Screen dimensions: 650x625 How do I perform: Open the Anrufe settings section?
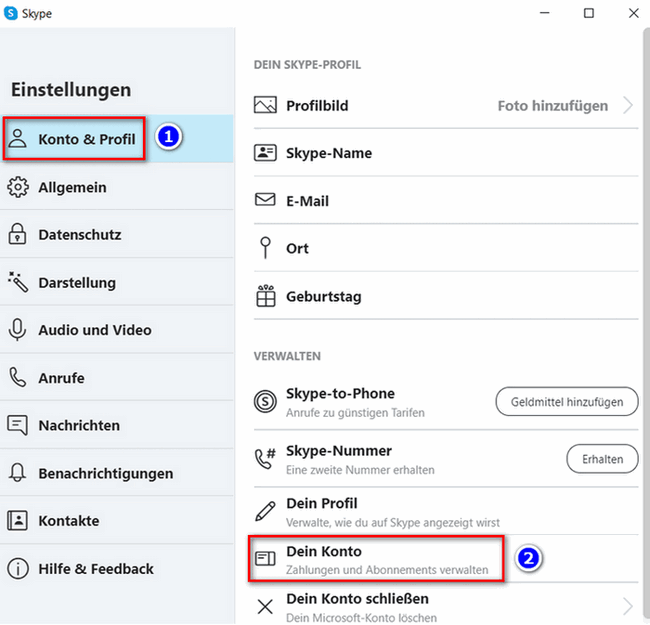(116, 378)
